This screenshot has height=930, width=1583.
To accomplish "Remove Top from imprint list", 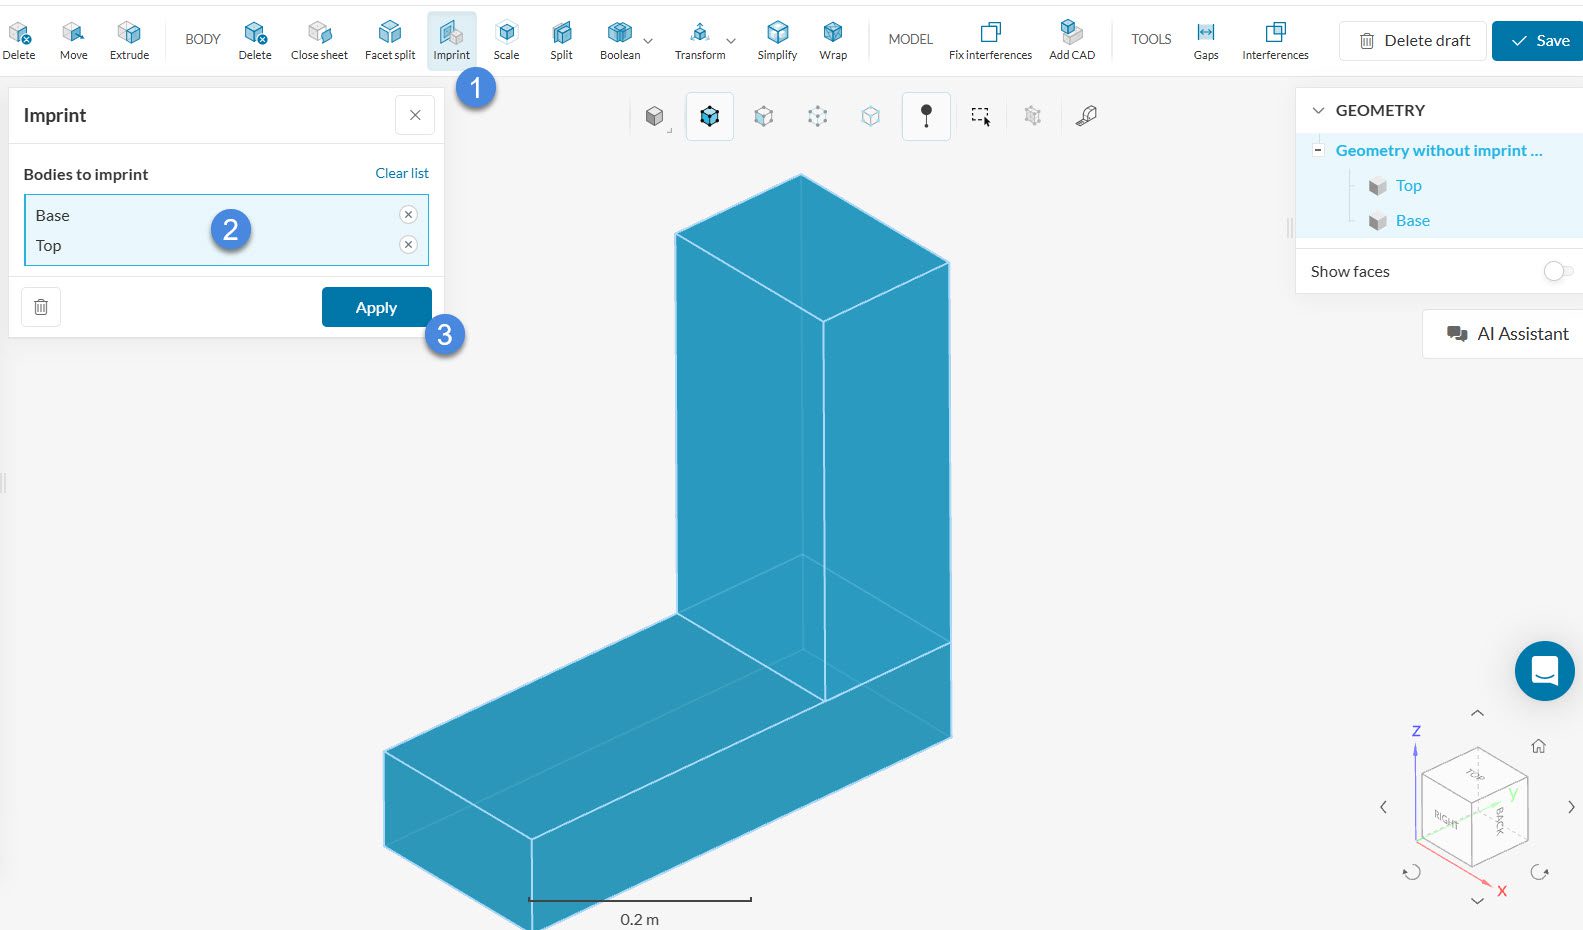I will point(408,244).
